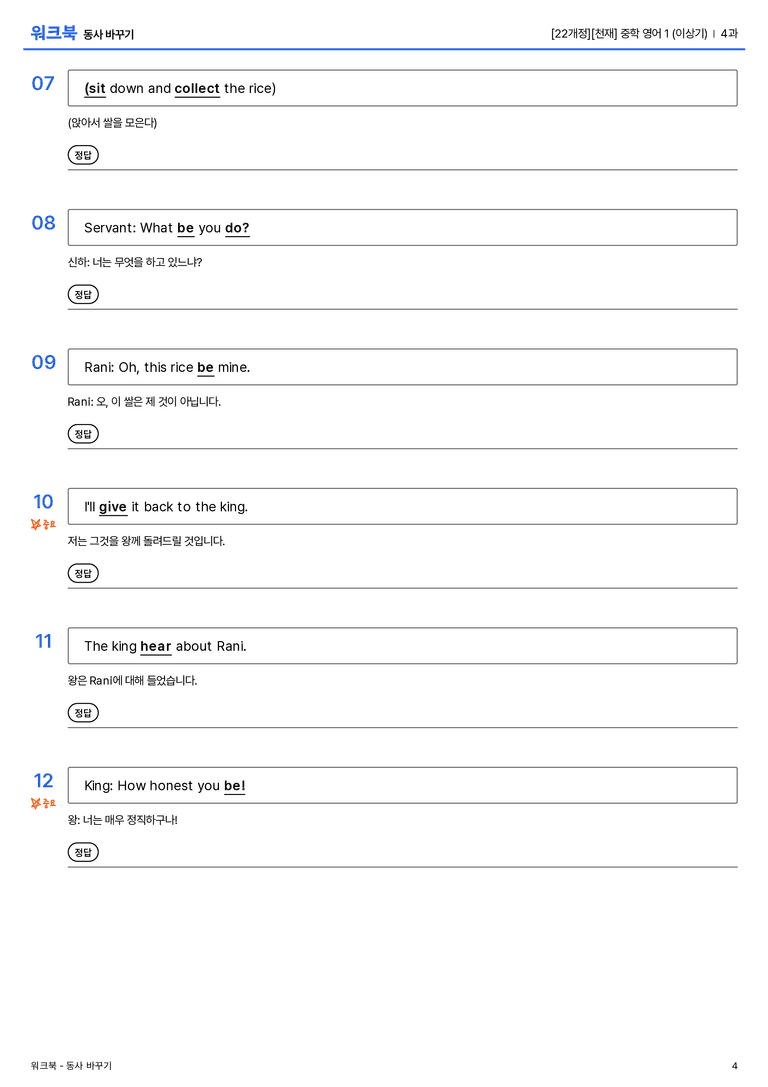Click the header text '[22개정][천재] 중학 영어 1'
Image resolution: width=768 pixels, height=1087 pixels.
[609, 33]
